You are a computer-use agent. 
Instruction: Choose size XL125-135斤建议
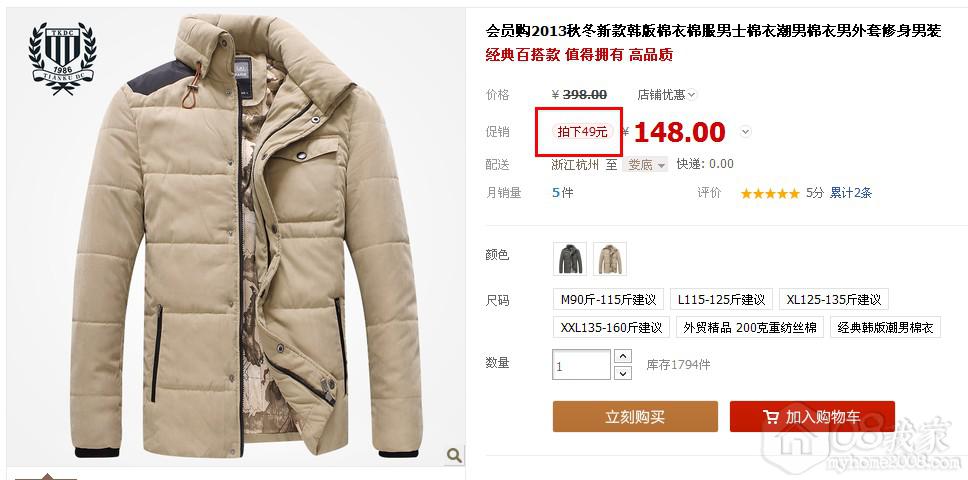click(x=834, y=300)
